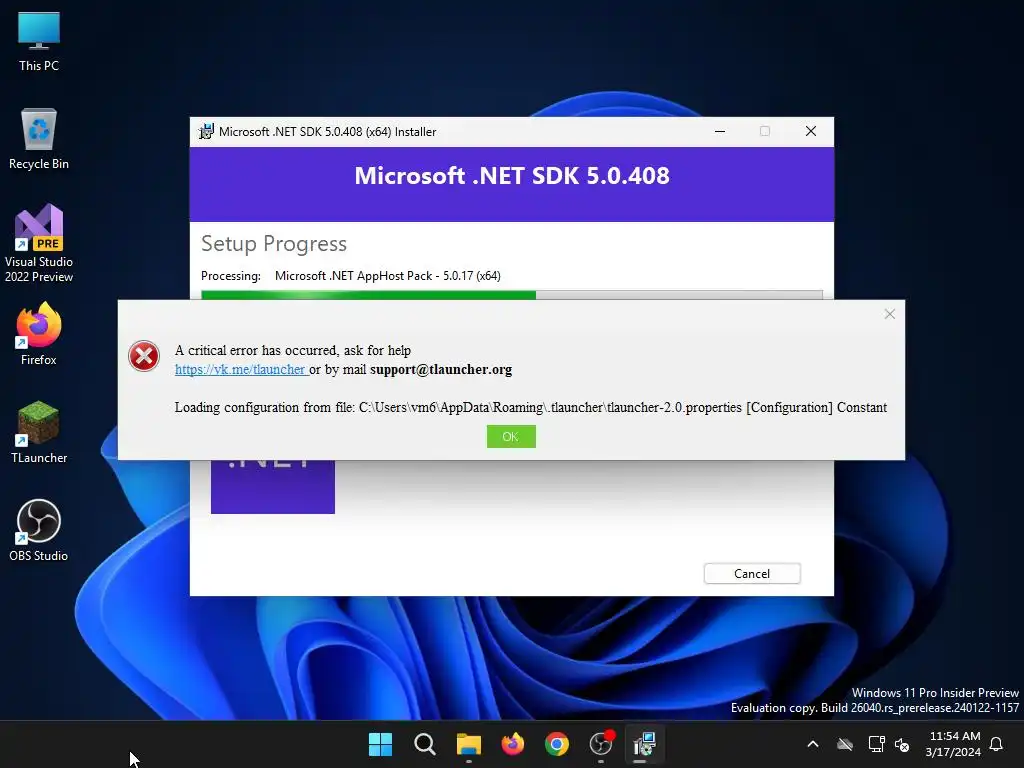This screenshot has height=768, width=1024.
Task: Click the muted volume tray icon
Action: [x=902, y=744]
